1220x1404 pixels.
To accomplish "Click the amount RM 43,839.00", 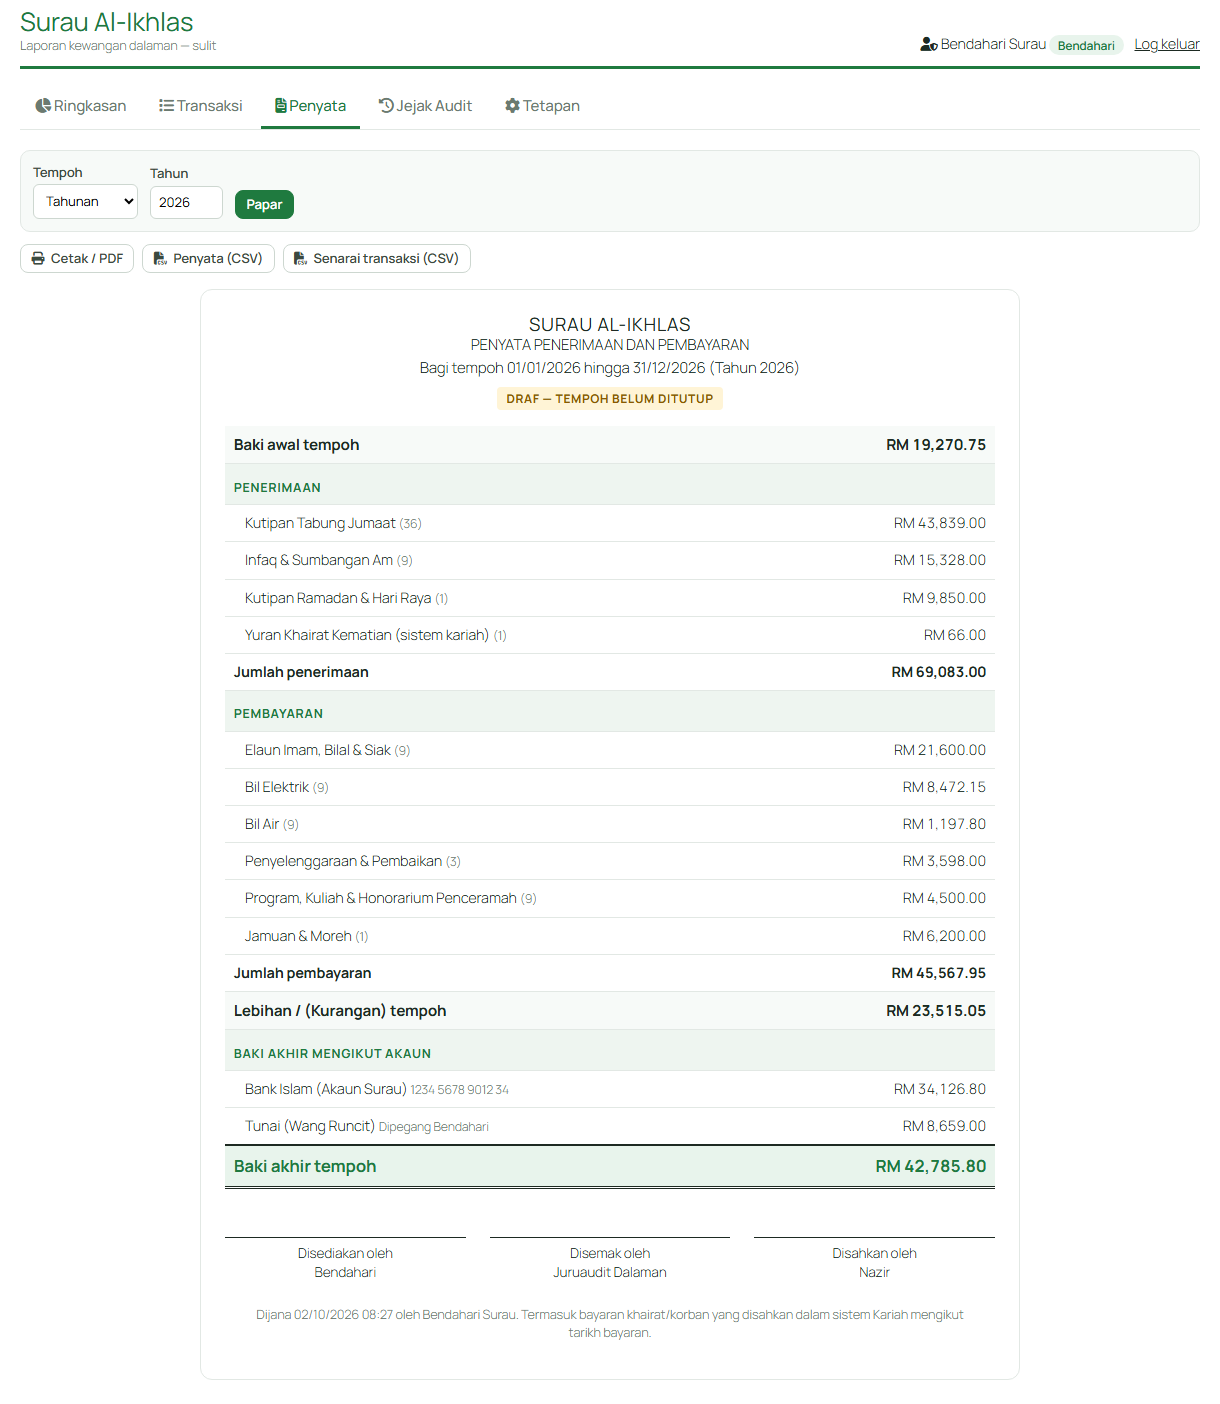I will pos(940,523).
